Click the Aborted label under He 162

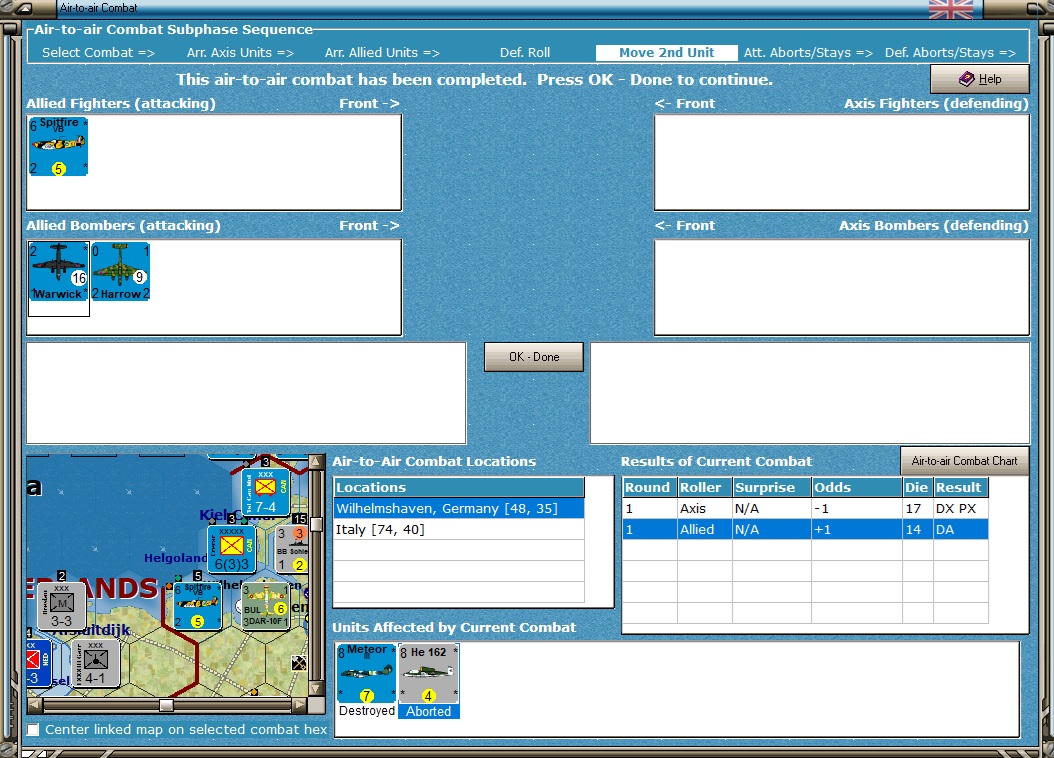(x=429, y=711)
